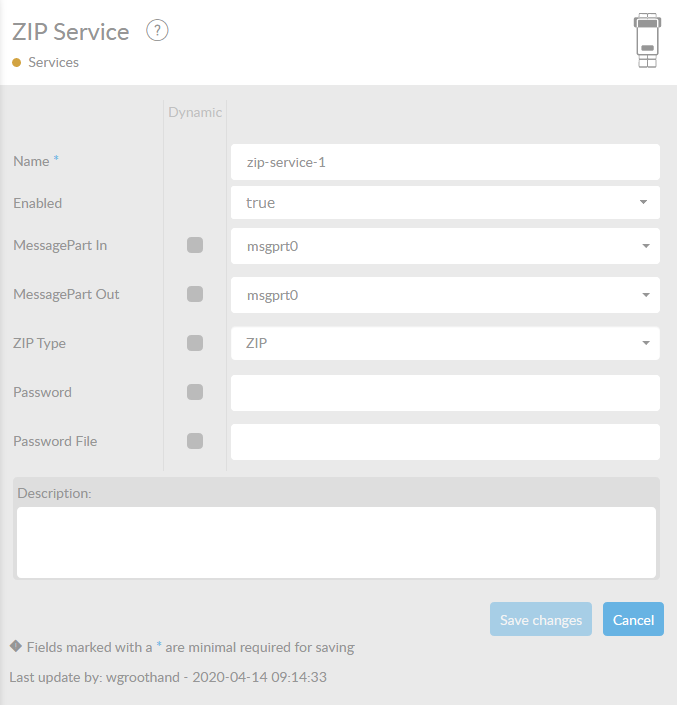The height and width of the screenshot is (705, 677).
Task: Tick the Dynamic checkbox for Password
Action: [x=195, y=392]
